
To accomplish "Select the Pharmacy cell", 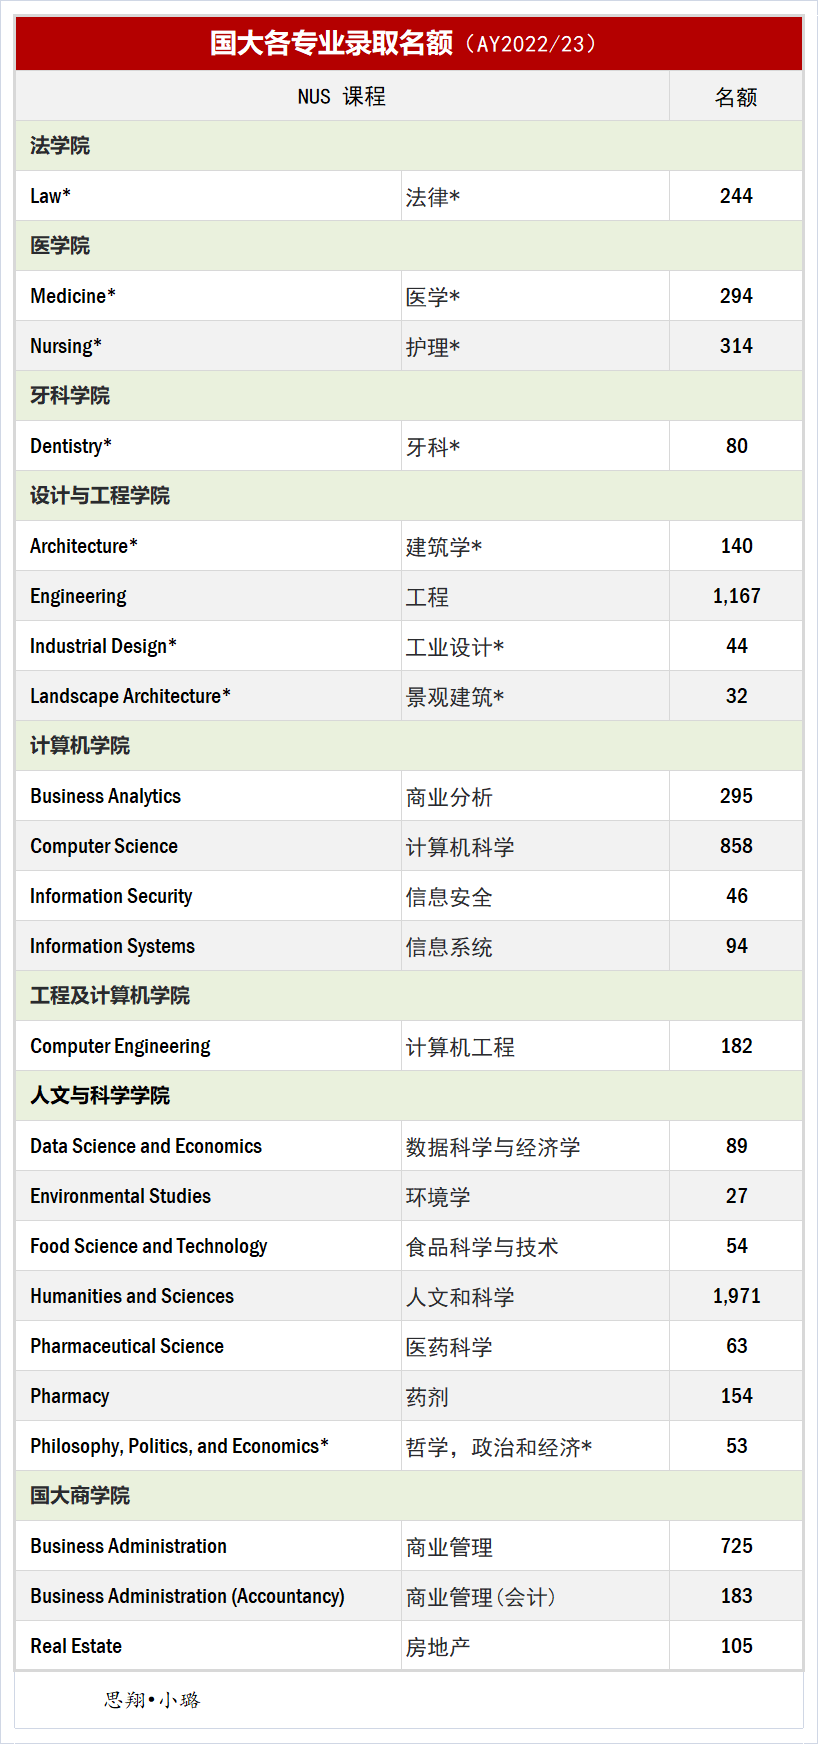I will (x=208, y=1396).
